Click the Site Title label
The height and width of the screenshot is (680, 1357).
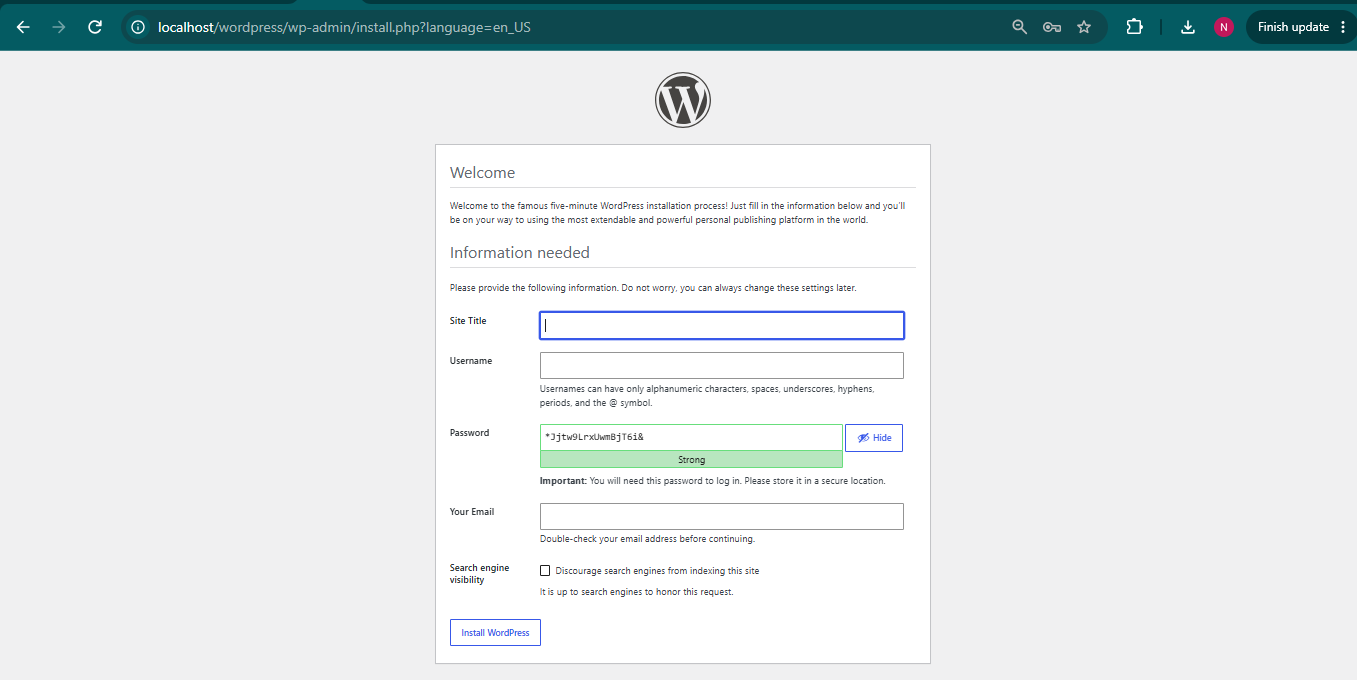pyautogui.click(x=468, y=321)
